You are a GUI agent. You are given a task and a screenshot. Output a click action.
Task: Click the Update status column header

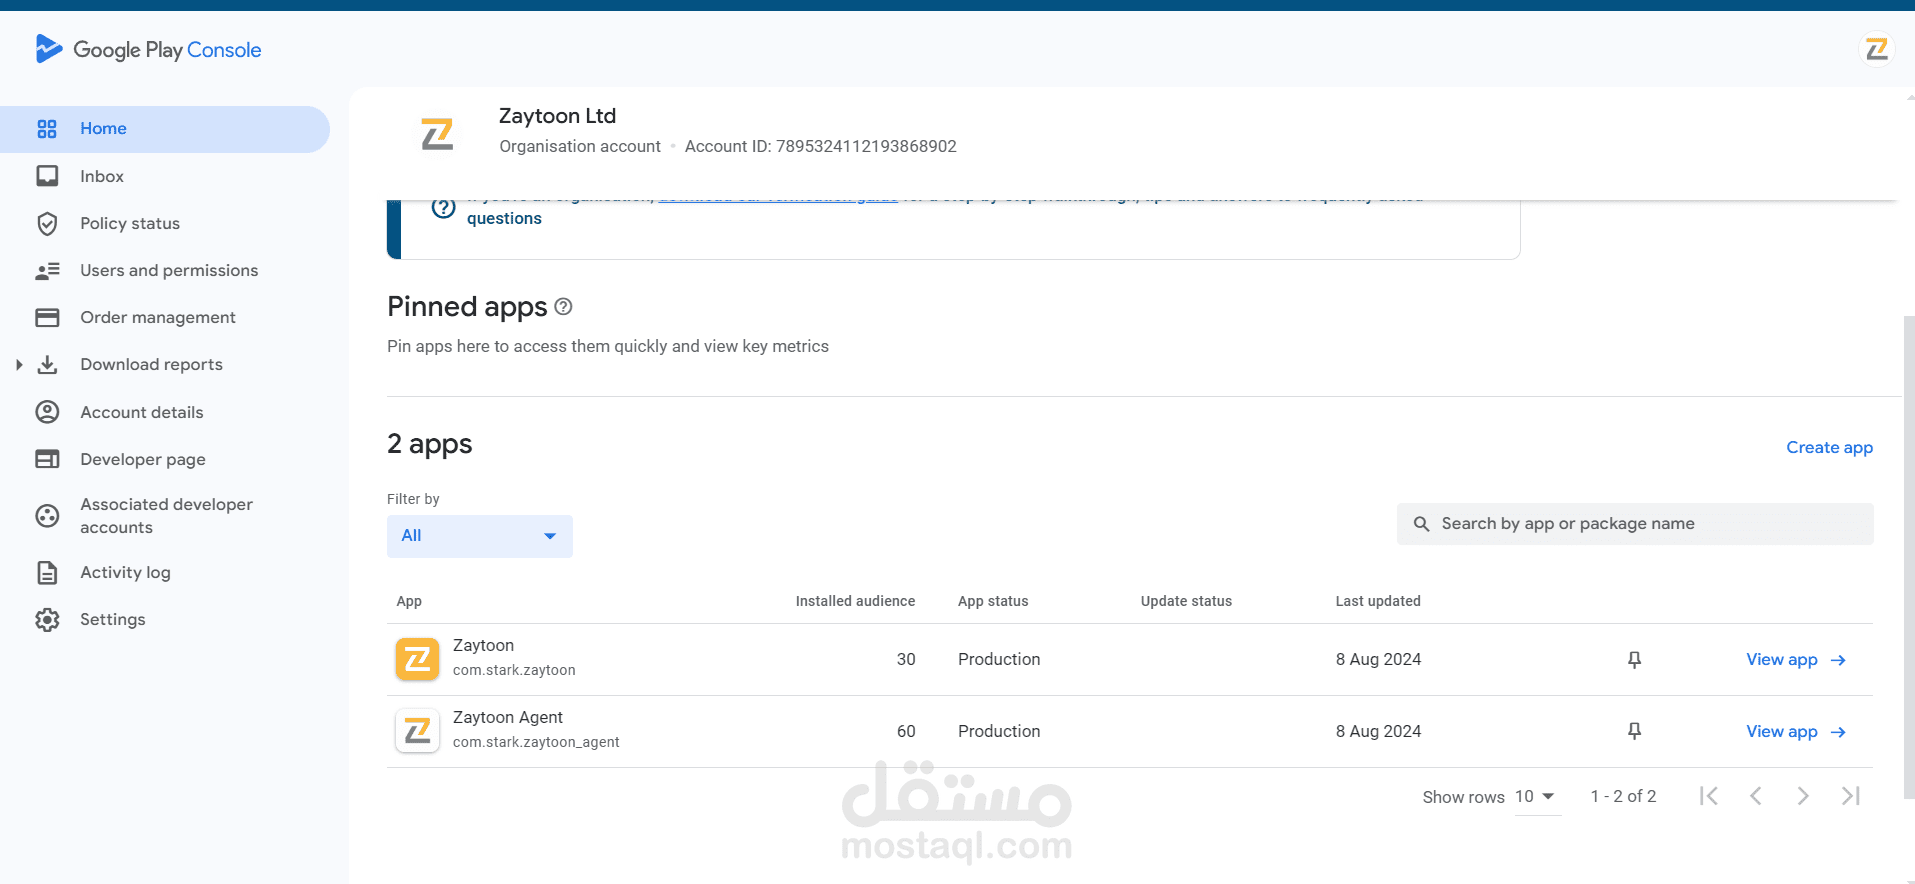tap(1186, 601)
